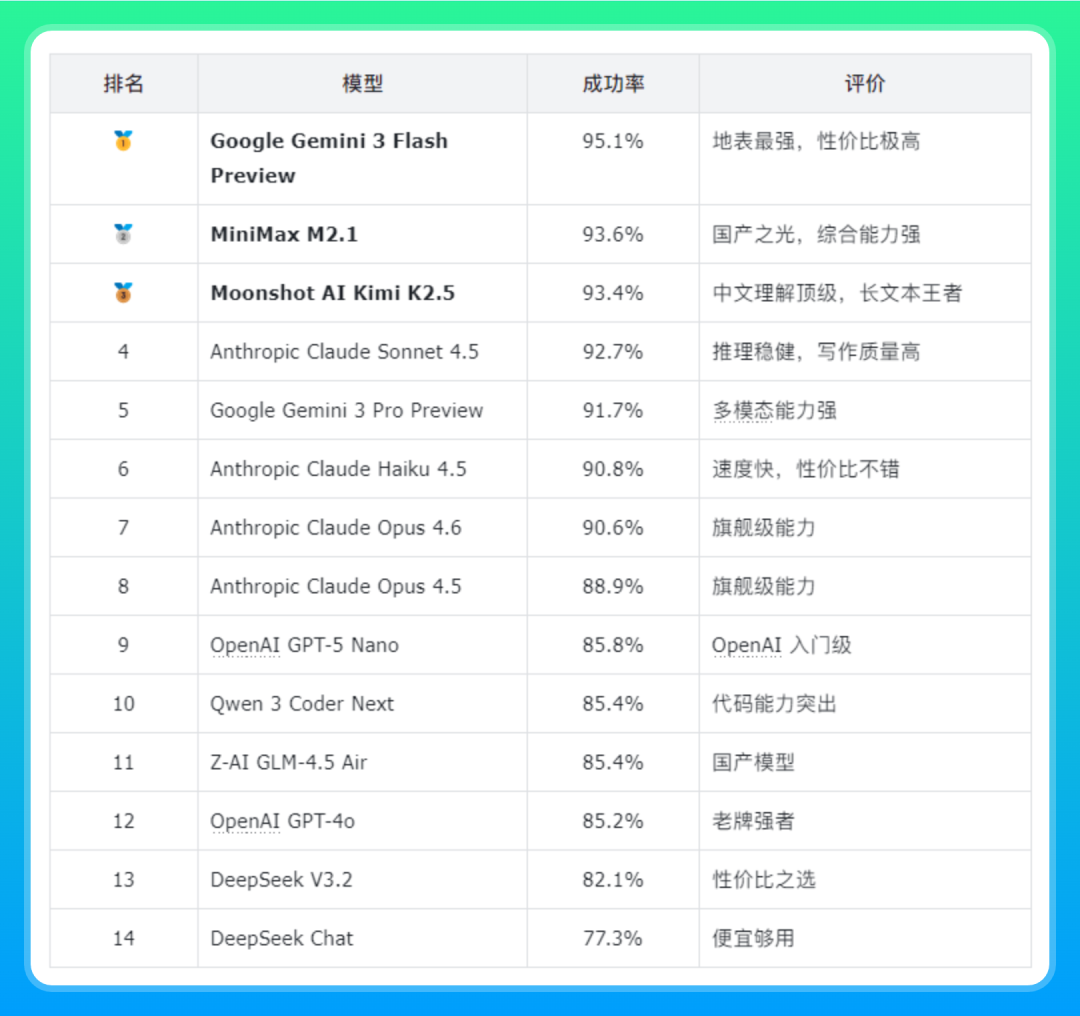
Task: Click Z-AI GLM-4.5 Air model name
Action: [289, 763]
